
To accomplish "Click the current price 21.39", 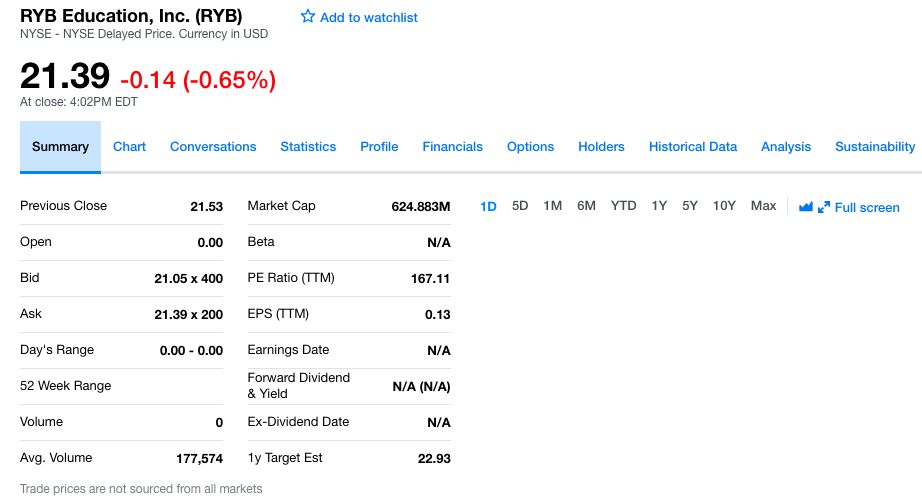I will coord(65,76).
